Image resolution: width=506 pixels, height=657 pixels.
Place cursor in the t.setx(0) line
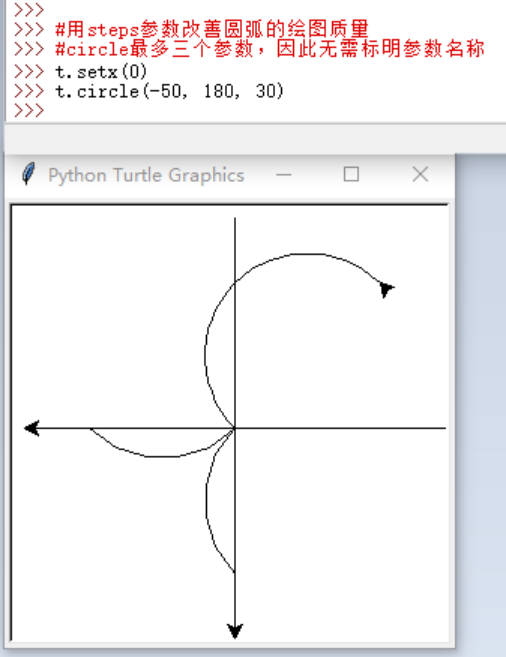[101, 72]
